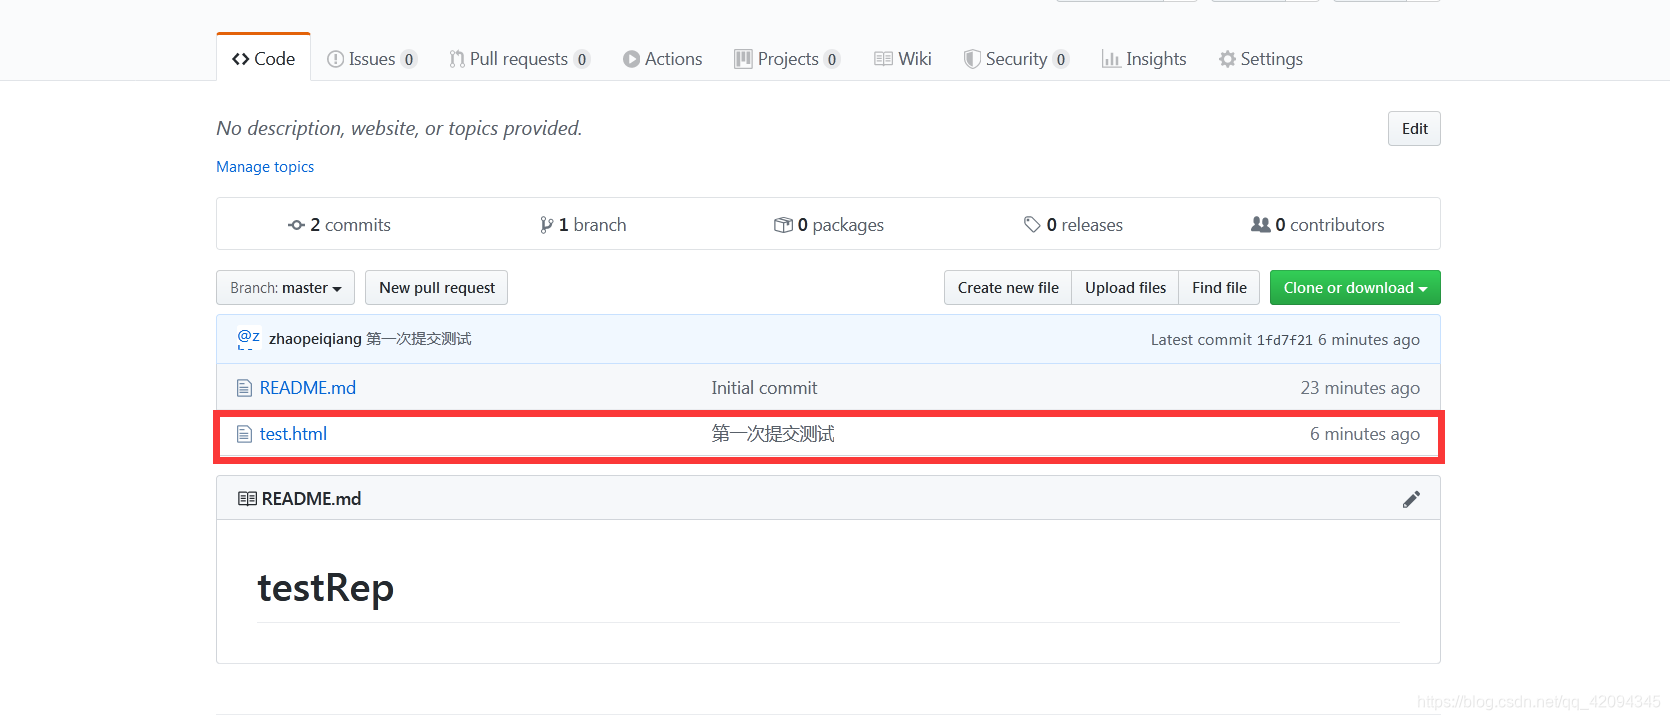Click Find file button
This screenshot has height=720, width=1670.
pyautogui.click(x=1219, y=288)
